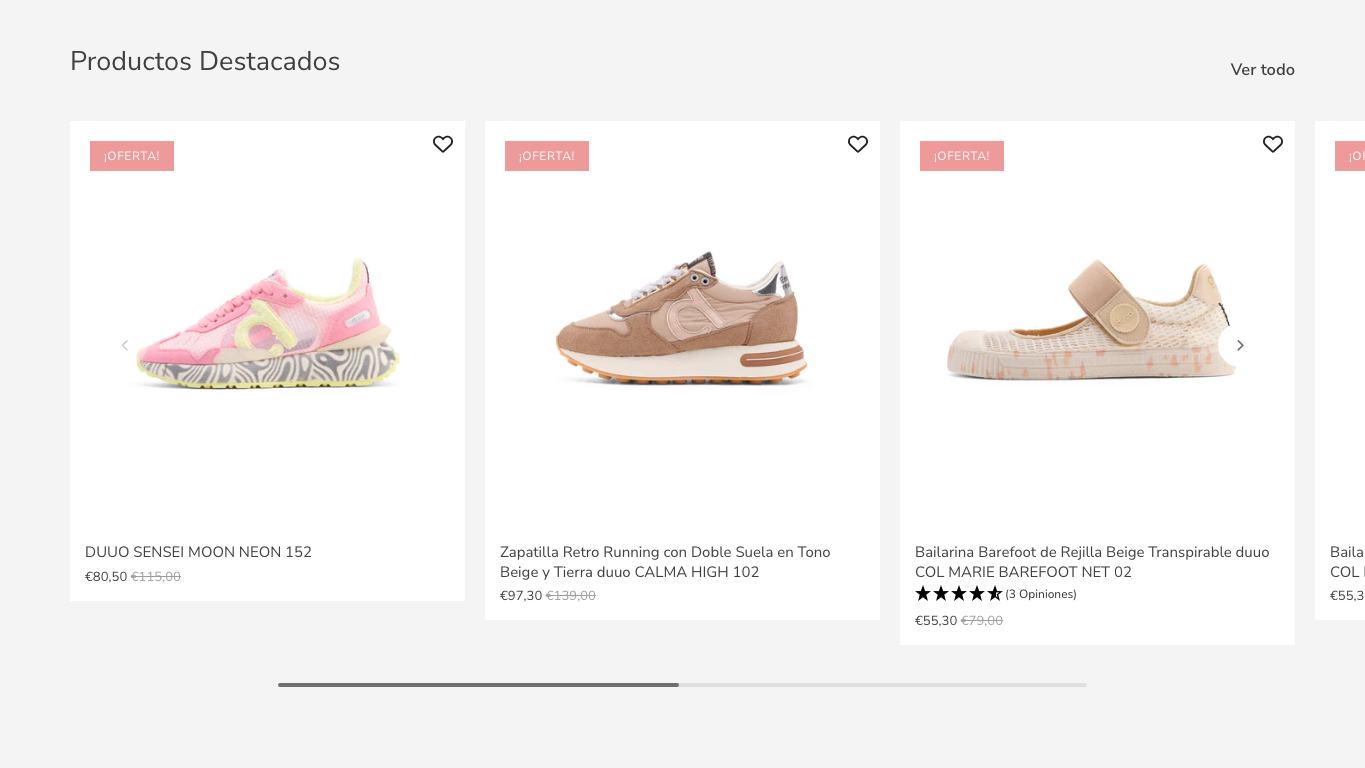Screen dimensions: 1365x768
Task: Click the star rating of the Bailarina Barefoot
Action: tap(958, 594)
